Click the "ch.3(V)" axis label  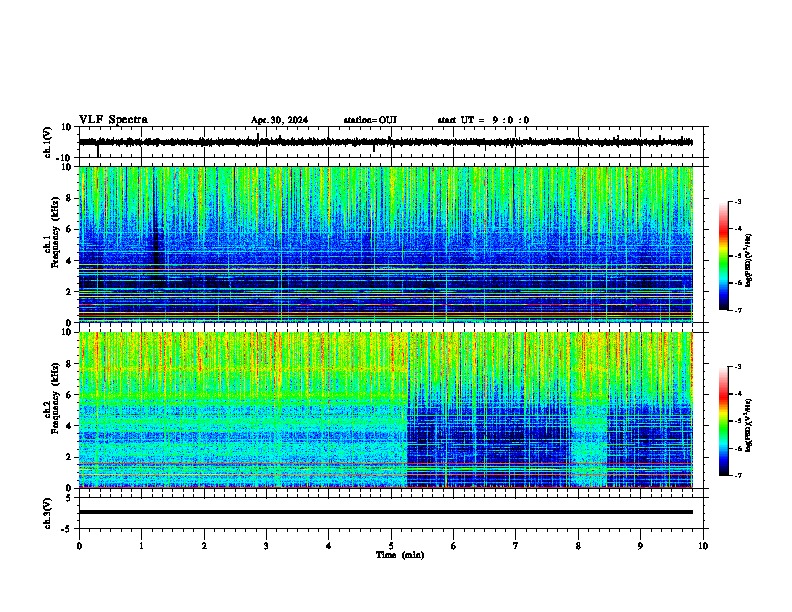point(48,513)
